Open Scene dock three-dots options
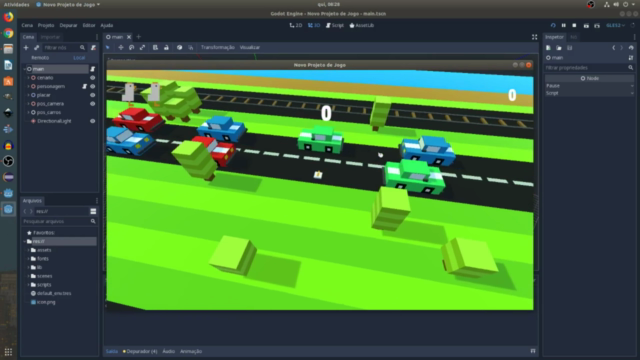Screen dimensions: 640x360 pos(97,37)
